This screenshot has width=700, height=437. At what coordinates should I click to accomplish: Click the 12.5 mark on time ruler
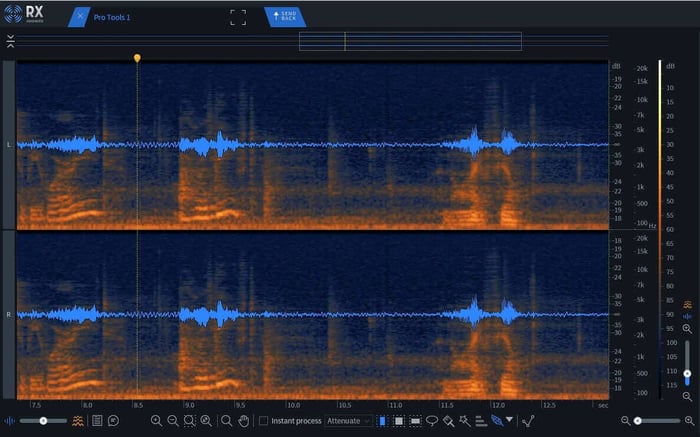coord(549,405)
